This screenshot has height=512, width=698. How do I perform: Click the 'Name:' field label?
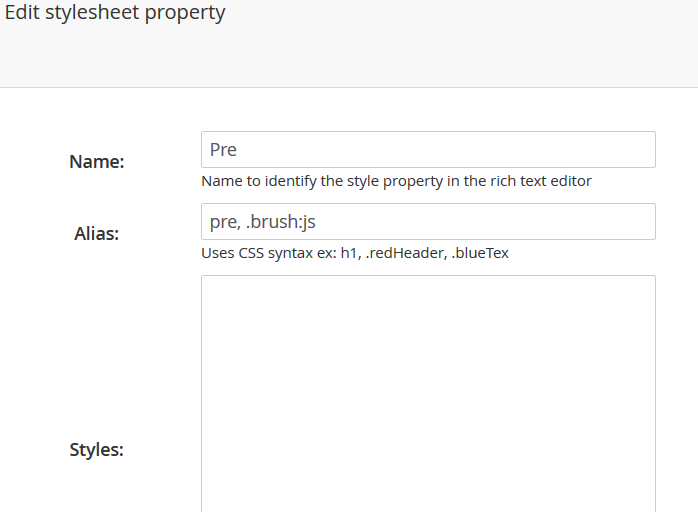pos(97,161)
